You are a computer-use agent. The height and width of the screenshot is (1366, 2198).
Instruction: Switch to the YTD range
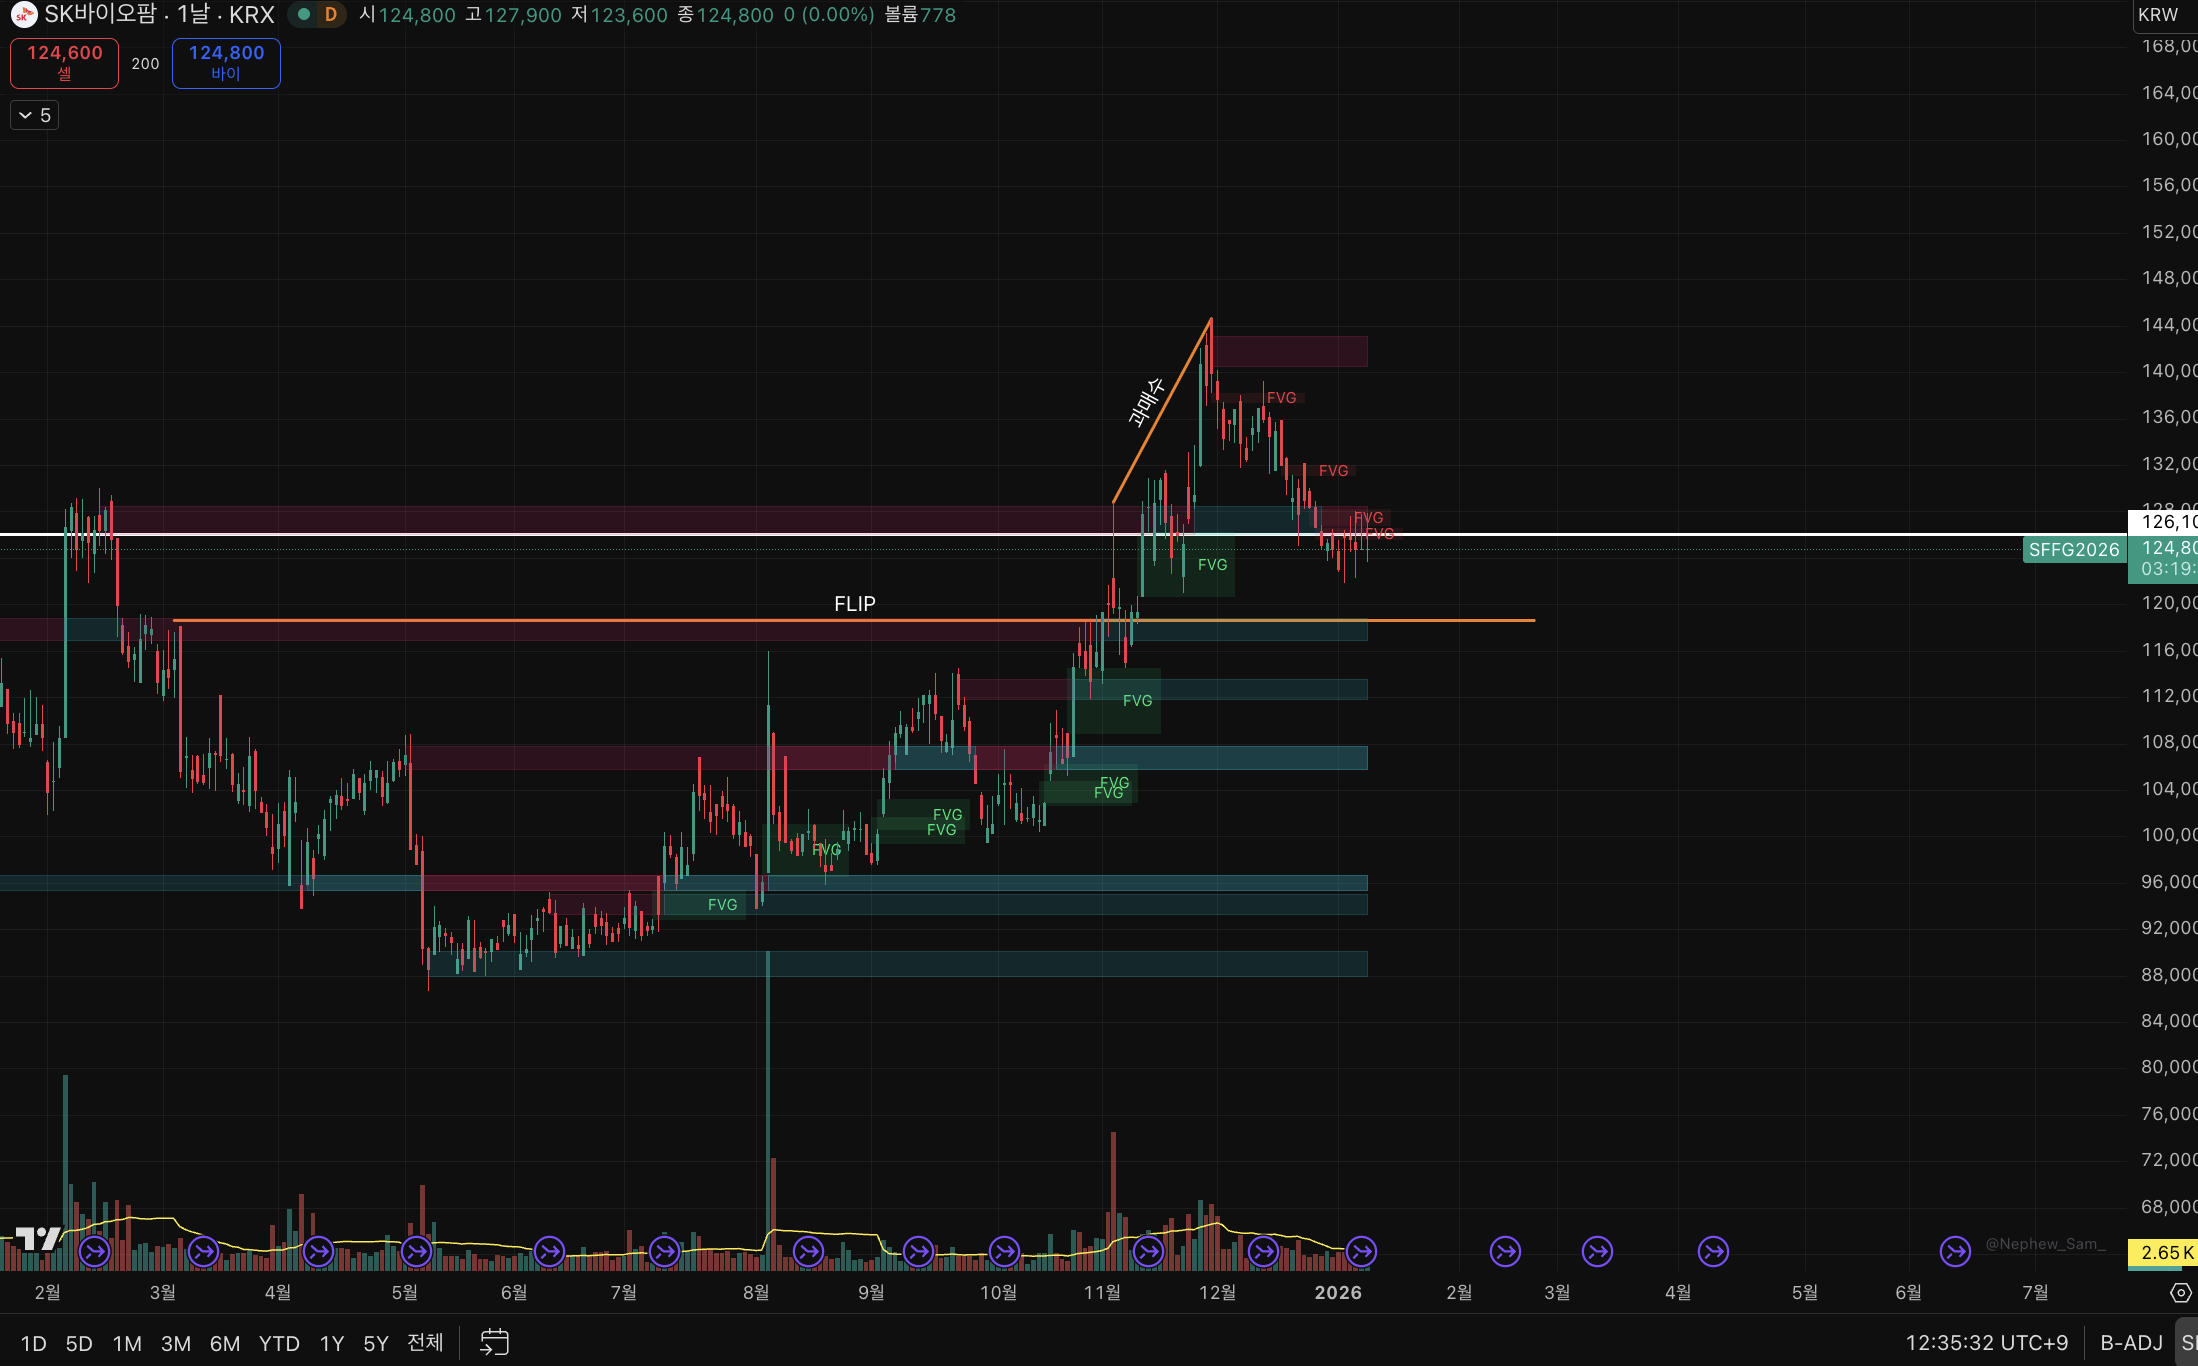click(279, 1343)
